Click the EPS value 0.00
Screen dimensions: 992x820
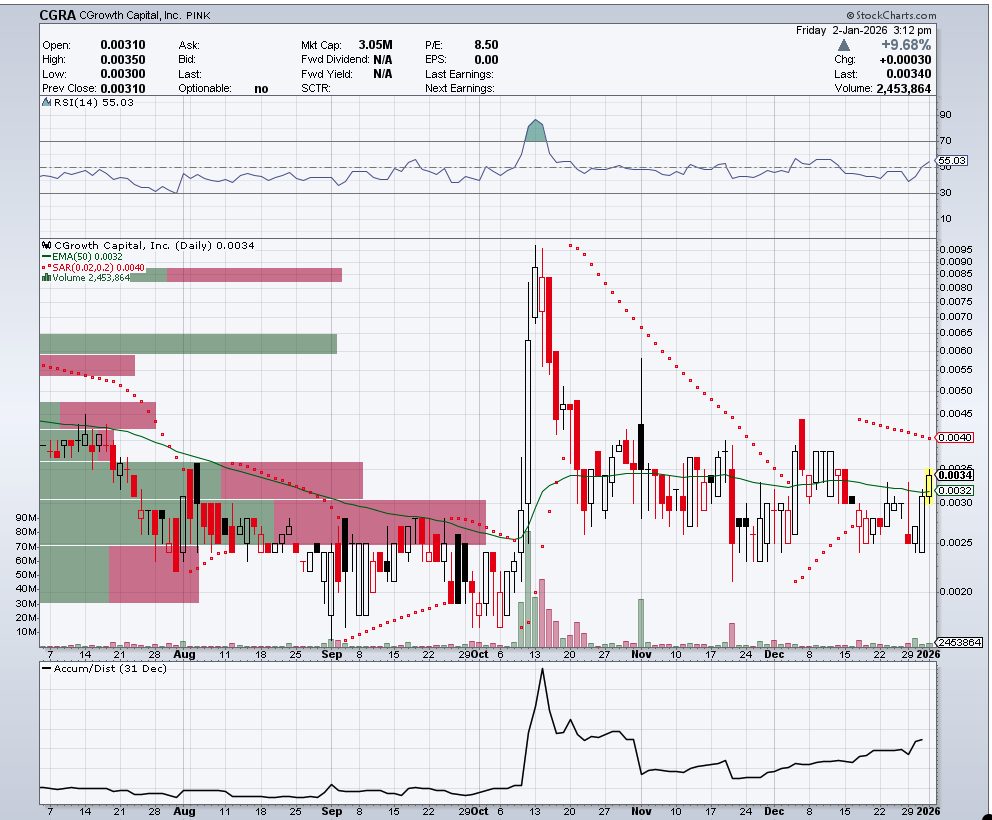(x=487, y=59)
